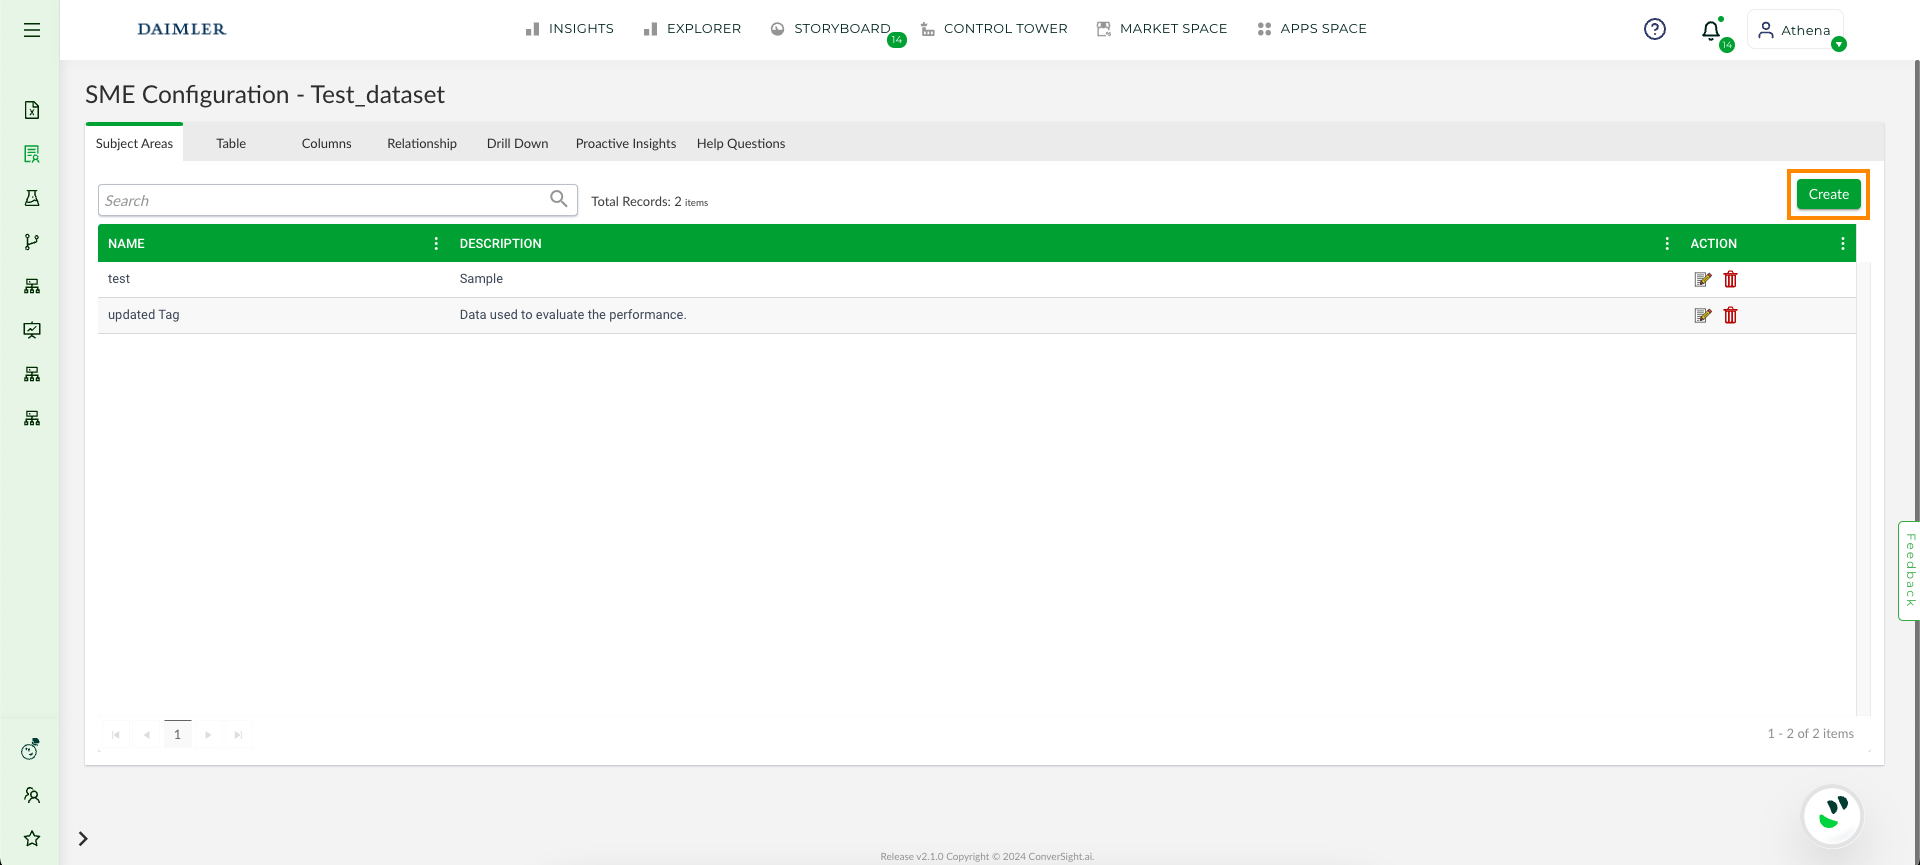
Task: Open the Relationship tab
Action: (x=422, y=143)
